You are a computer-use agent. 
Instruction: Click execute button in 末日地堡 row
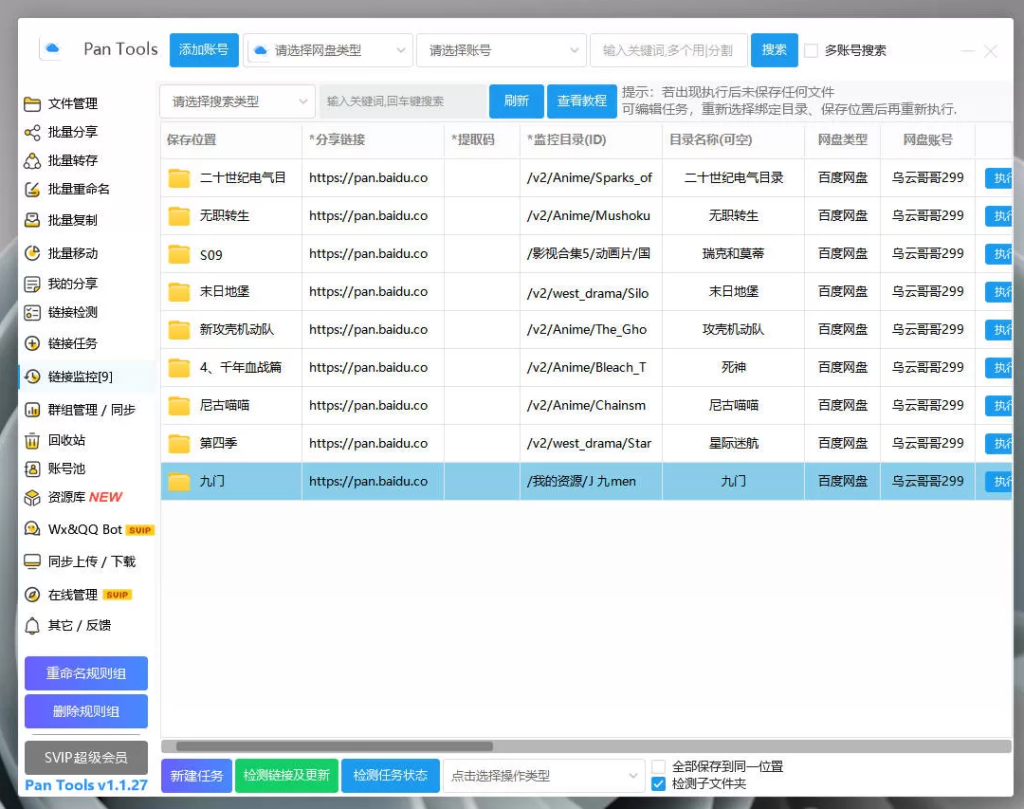click(x=999, y=292)
